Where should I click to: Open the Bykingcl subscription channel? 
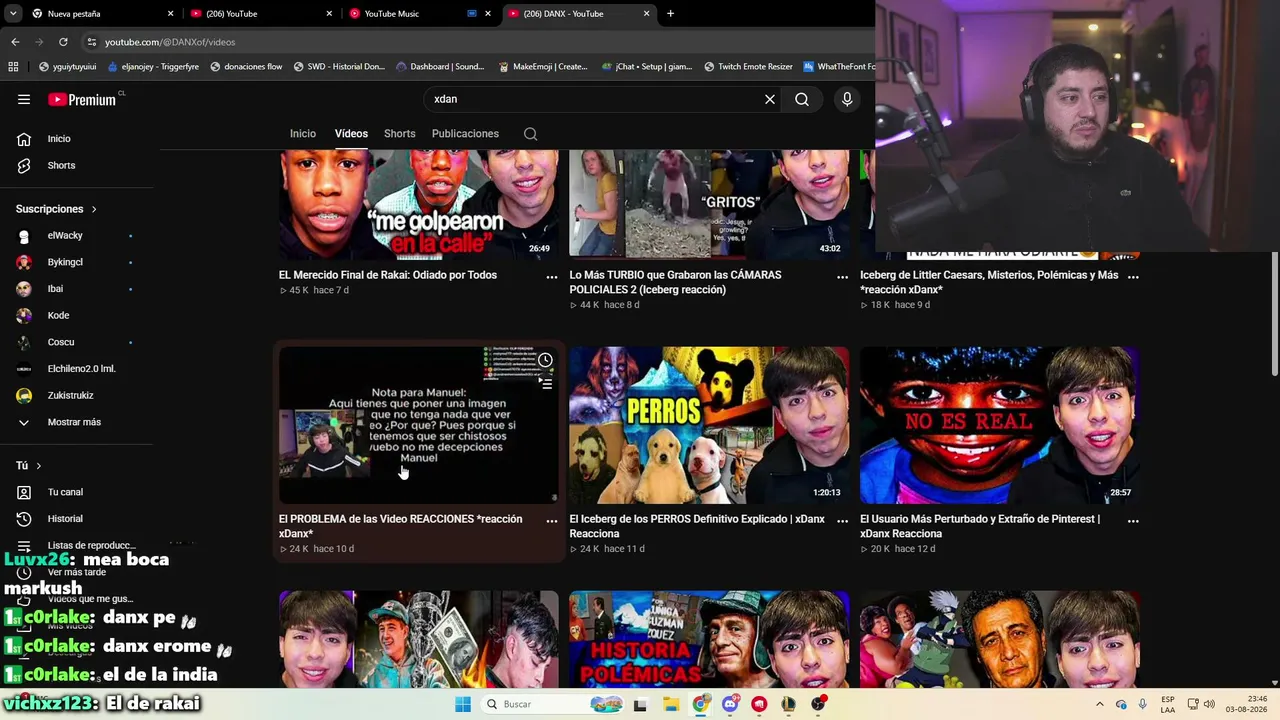coord(76,262)
